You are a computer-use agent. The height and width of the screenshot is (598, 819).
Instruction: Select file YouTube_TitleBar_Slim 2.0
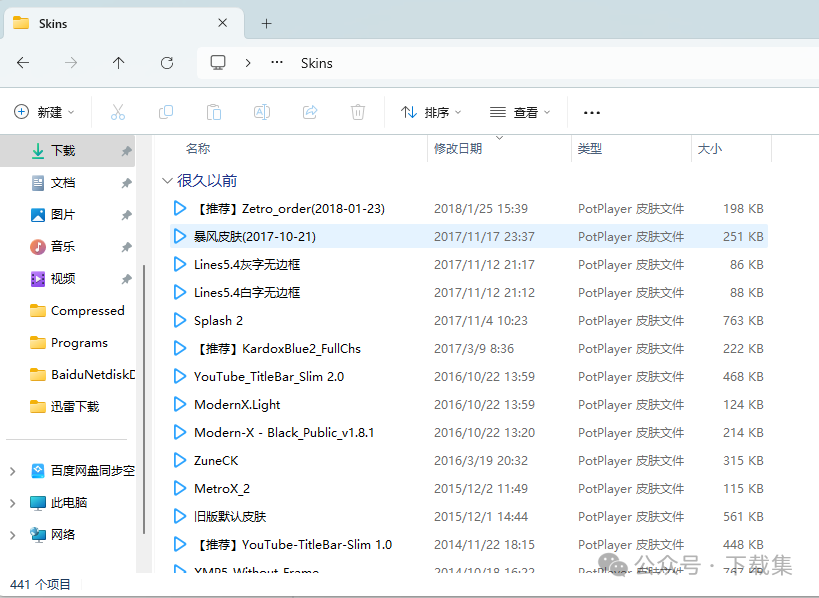pos(469,377)
